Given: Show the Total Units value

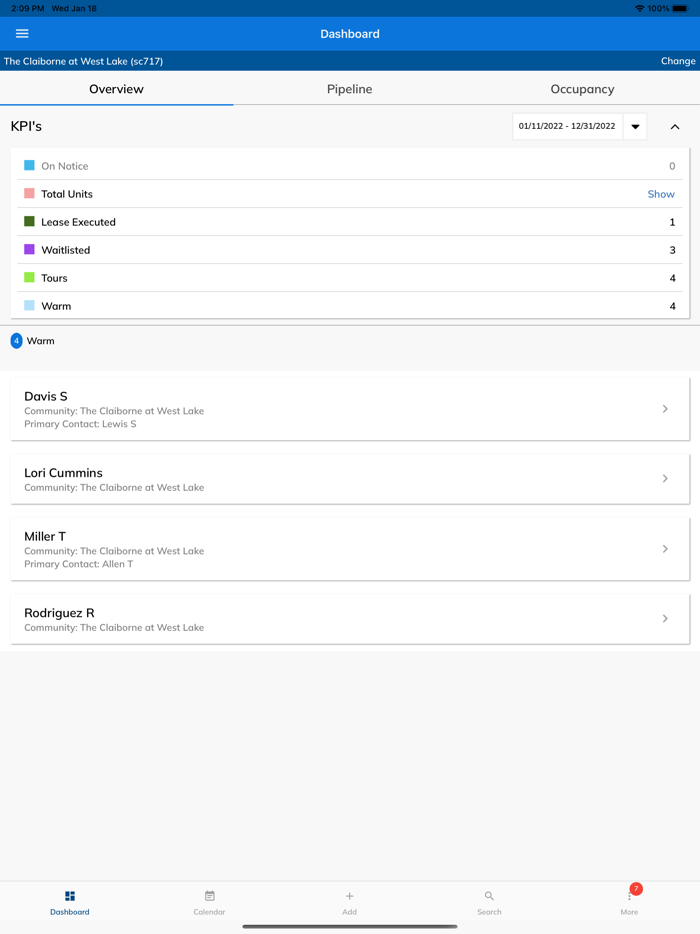Looking at the screenshot, I should pos(661,194).
